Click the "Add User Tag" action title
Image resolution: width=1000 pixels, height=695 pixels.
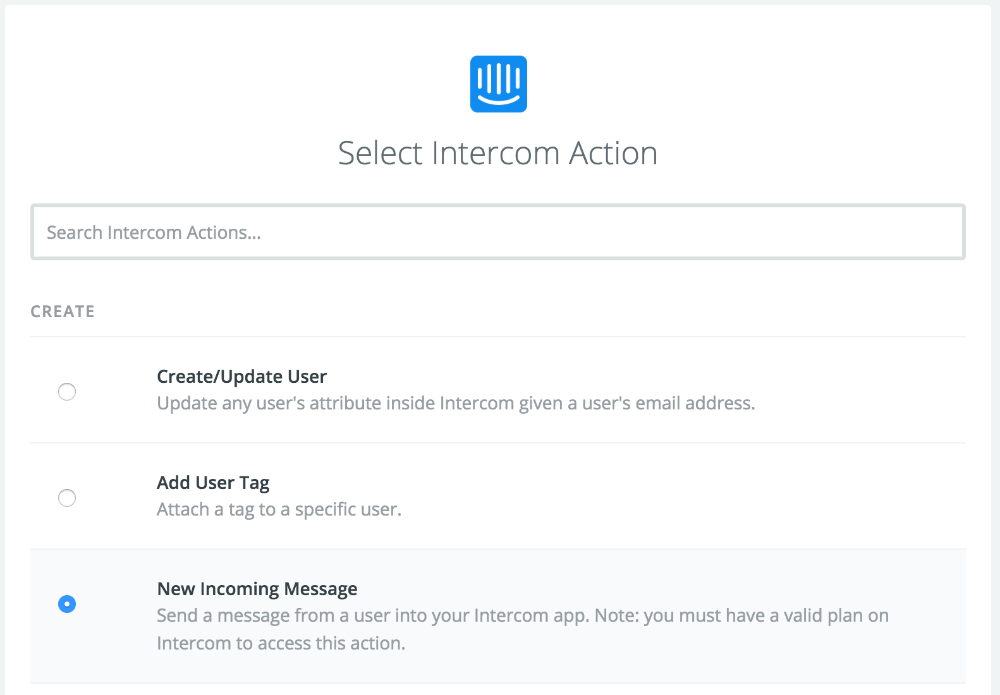click(213, 483)
